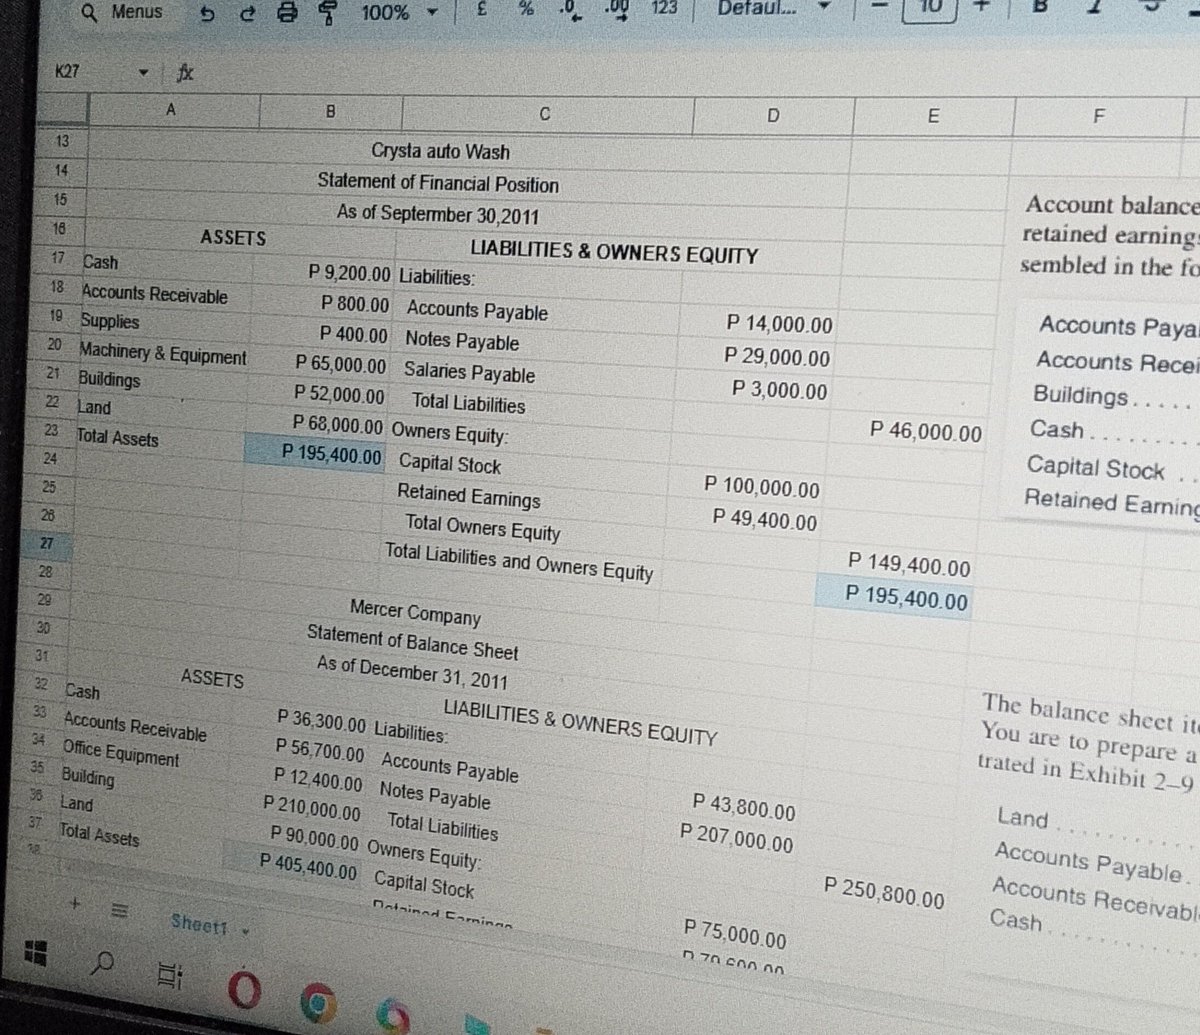The image size is (1200, 1035).
Task: Select the P 14,000.00 Accounts Payable amount
Action: click(x=779, y=324)
